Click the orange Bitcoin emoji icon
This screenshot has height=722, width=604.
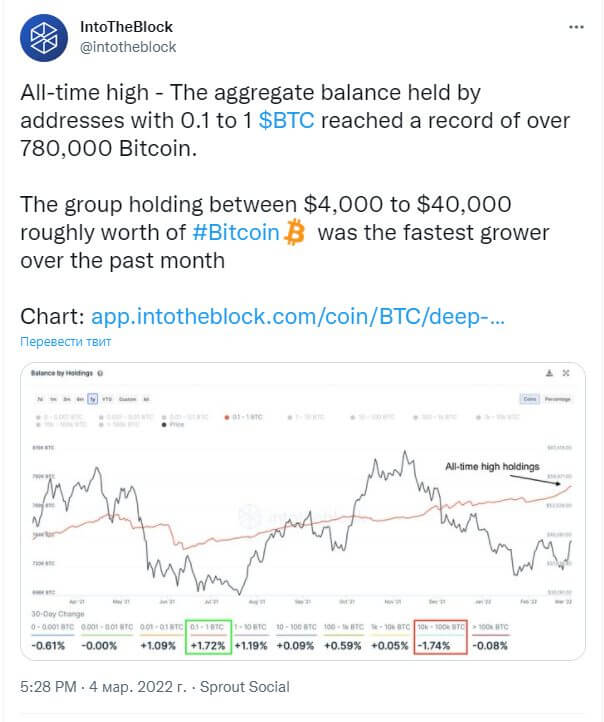(x=295, y=232)
